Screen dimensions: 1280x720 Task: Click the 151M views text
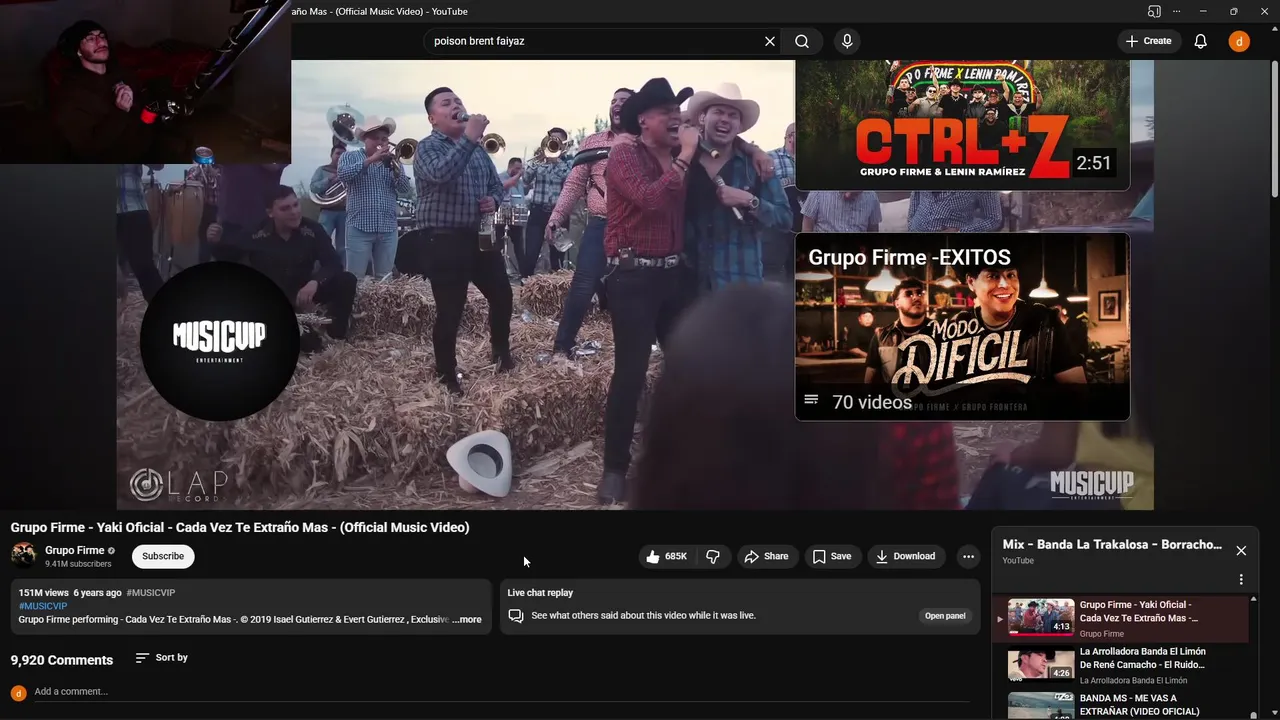point(43,593)
